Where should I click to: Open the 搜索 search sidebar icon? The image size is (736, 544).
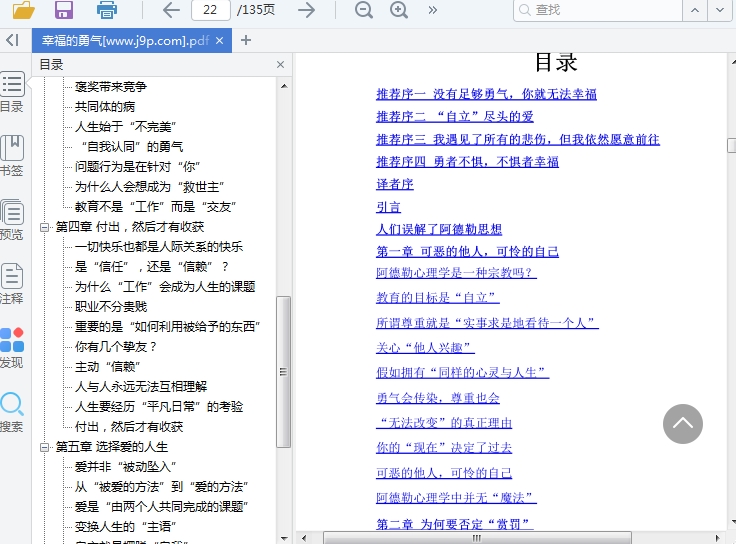point(12,412)
